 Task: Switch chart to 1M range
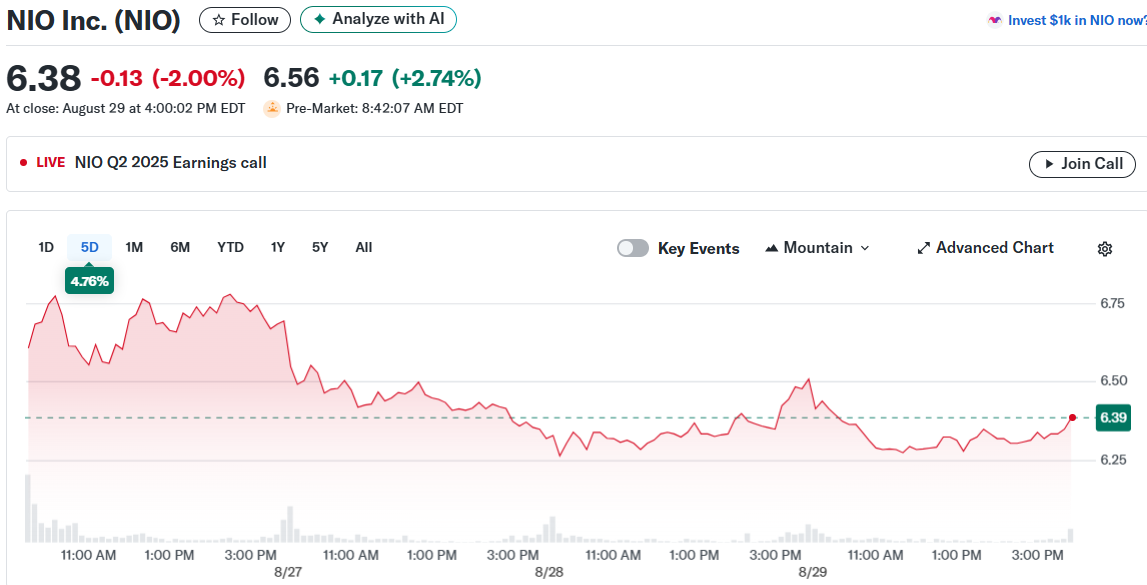tap(134, 247)
